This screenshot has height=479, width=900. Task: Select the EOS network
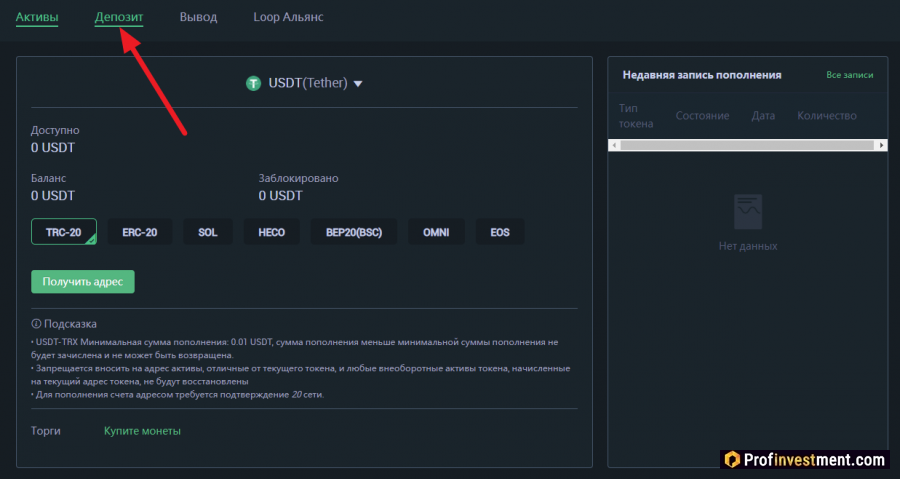tap(500, 232)
